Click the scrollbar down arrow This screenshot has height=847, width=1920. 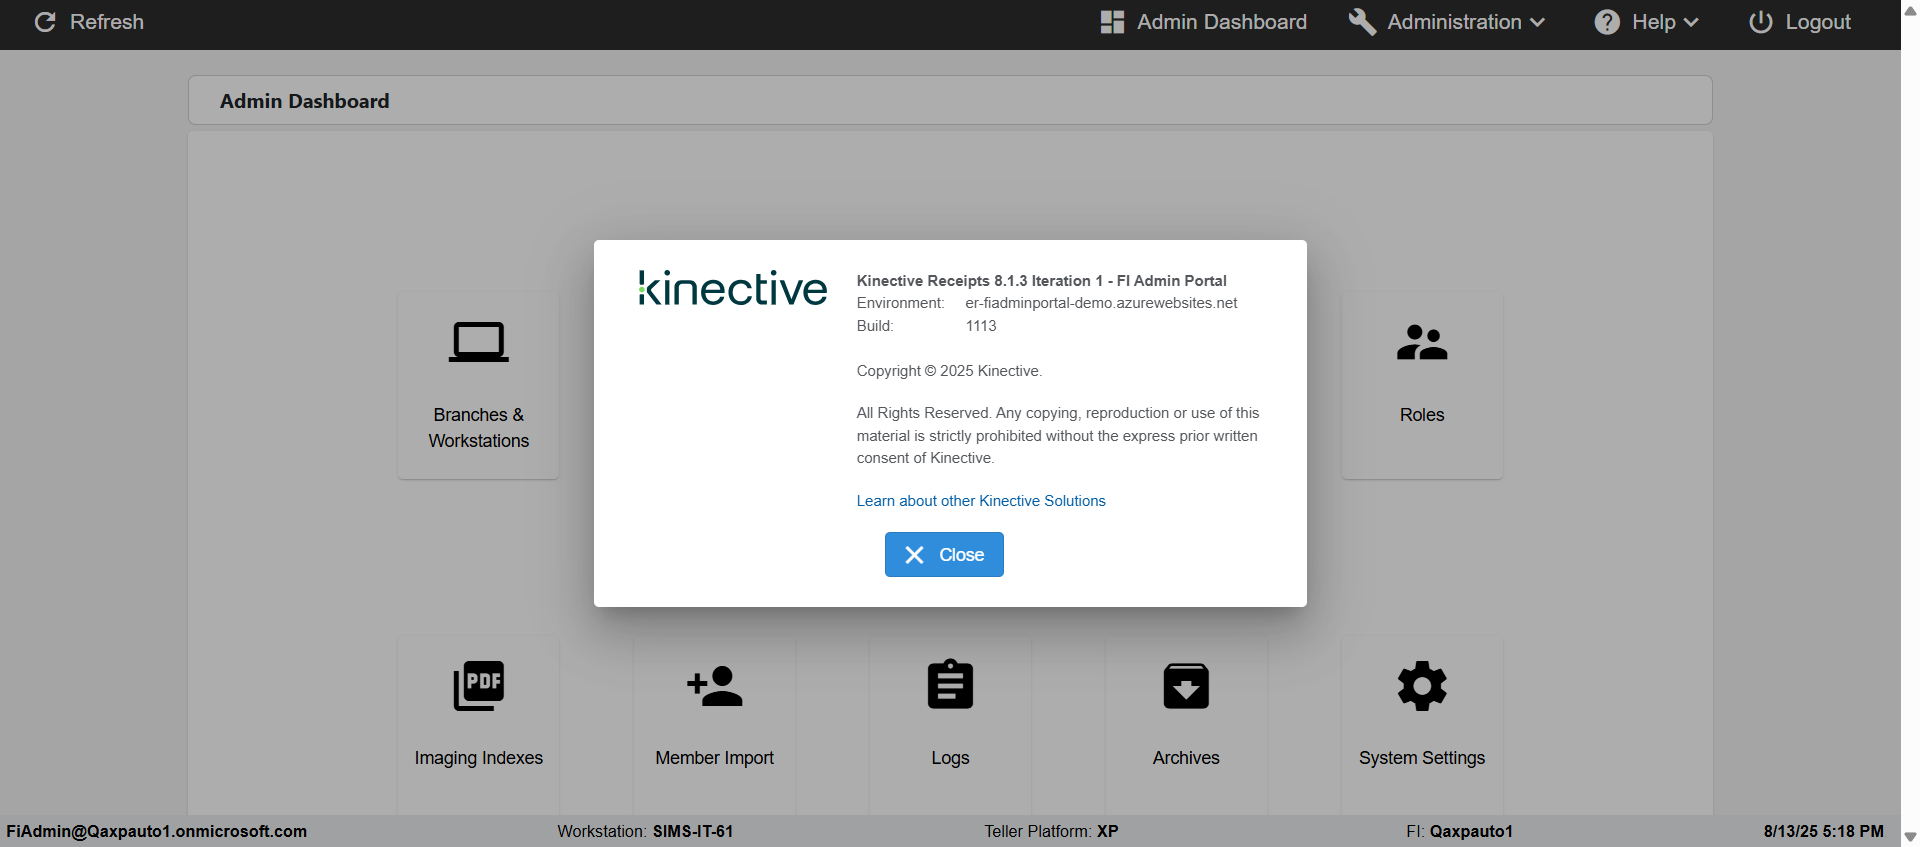(1910, 837)
